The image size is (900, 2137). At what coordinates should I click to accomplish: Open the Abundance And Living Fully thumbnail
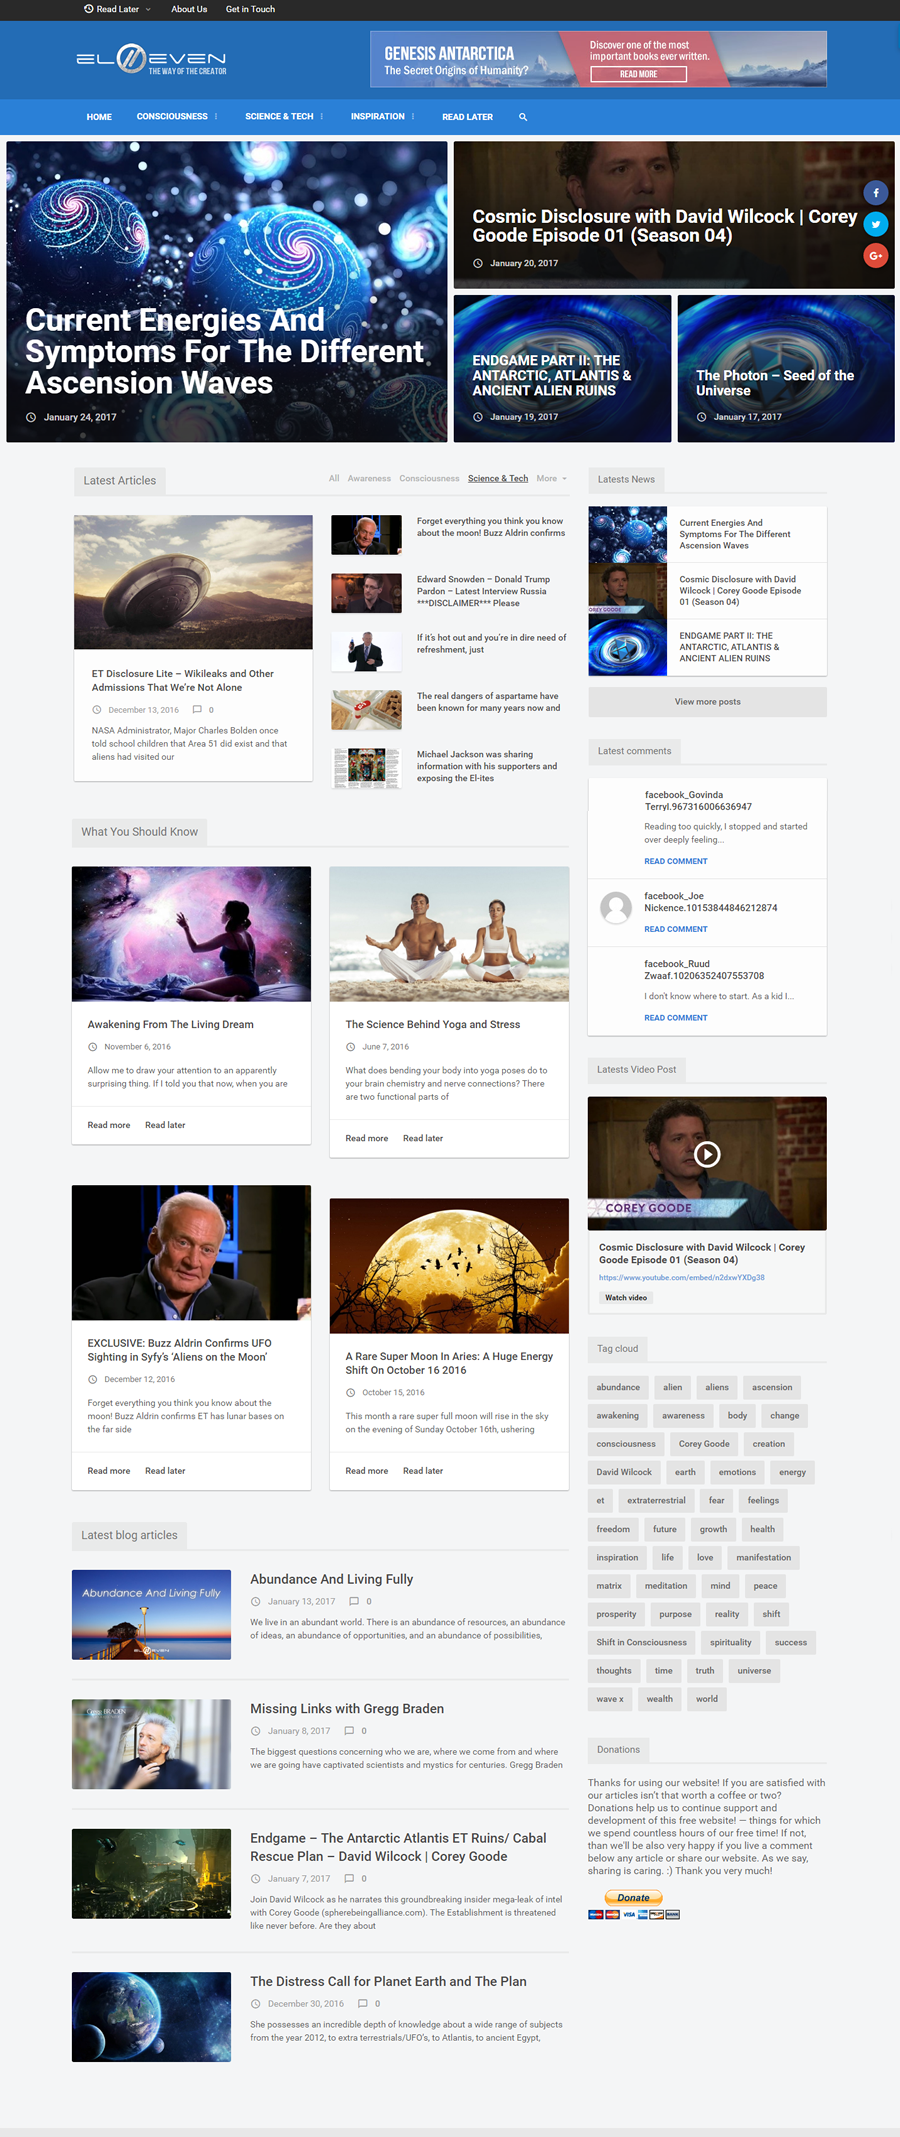151,1615
